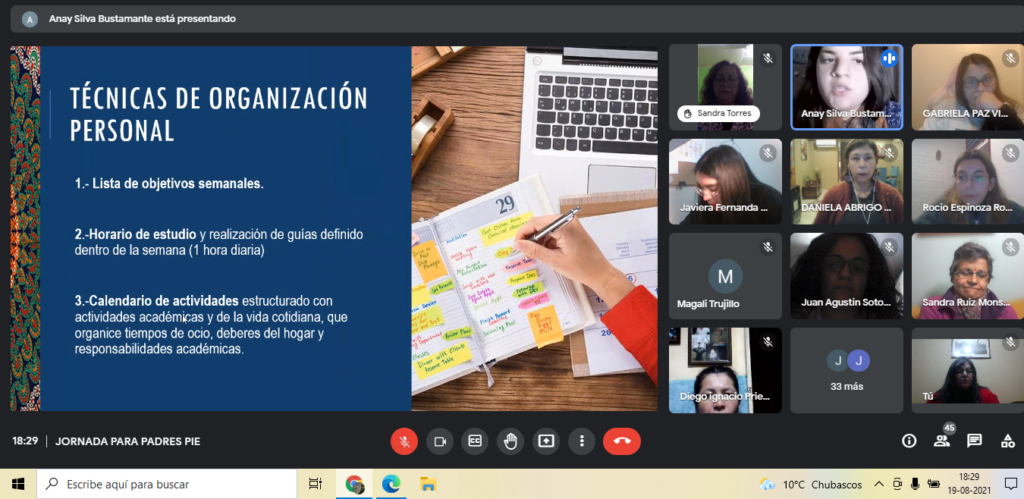Show the participants list with badge 45

coord(942,440)
